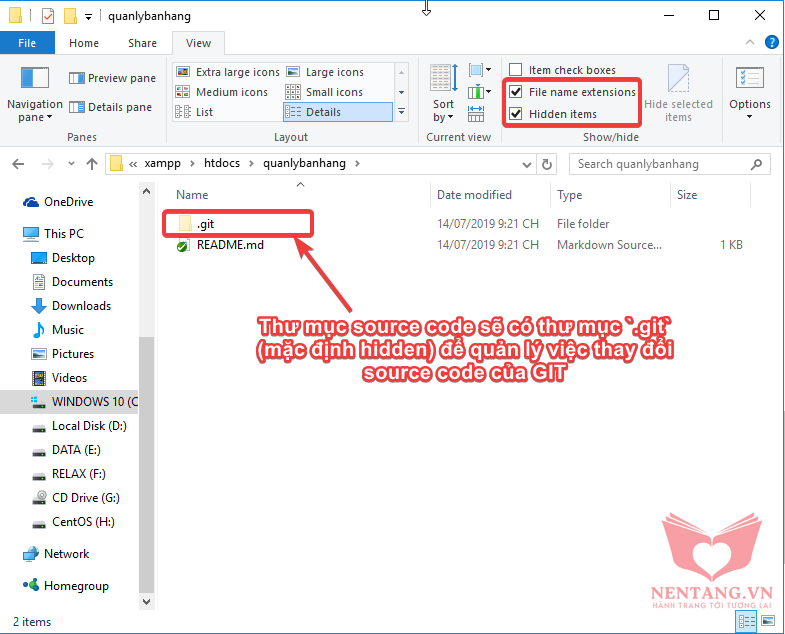
Task: Select Extra large icons layout
Action: [228, 72]
